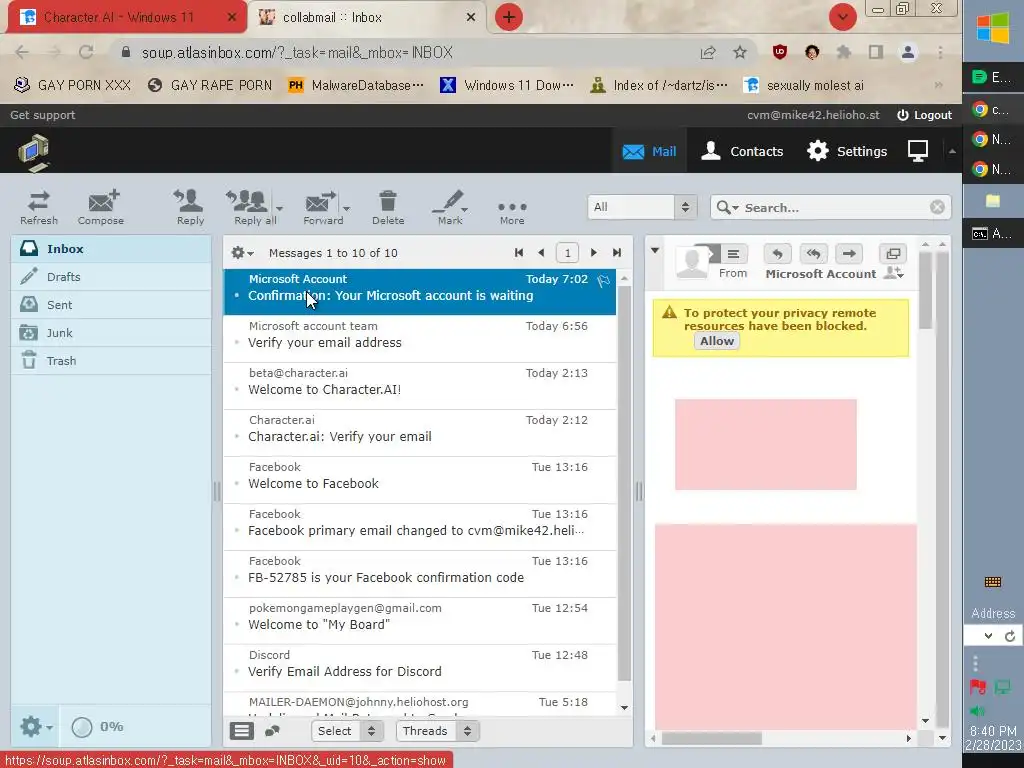Go to previous page of messages
This screenshot has width=1024, height=768.
(541, 253)
